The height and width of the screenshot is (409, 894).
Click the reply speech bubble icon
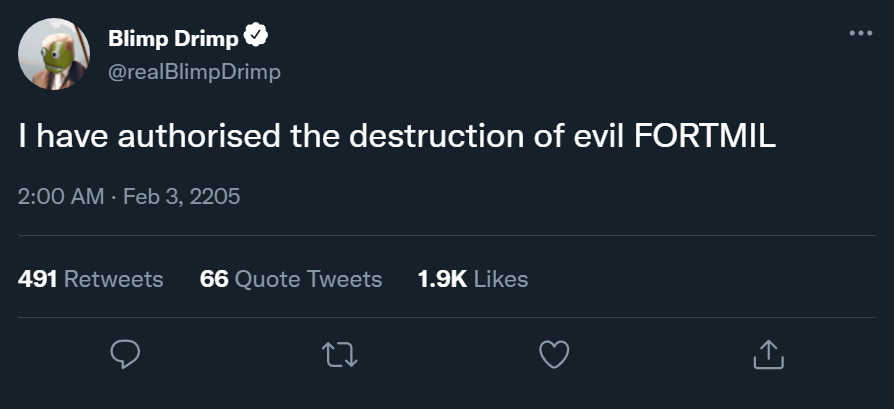(x=124, y=352)
